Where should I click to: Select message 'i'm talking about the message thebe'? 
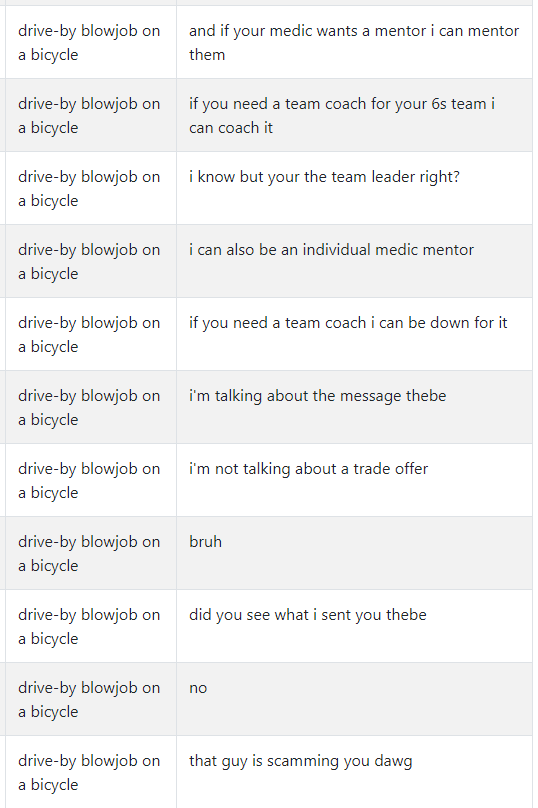[x=317, y=396]
